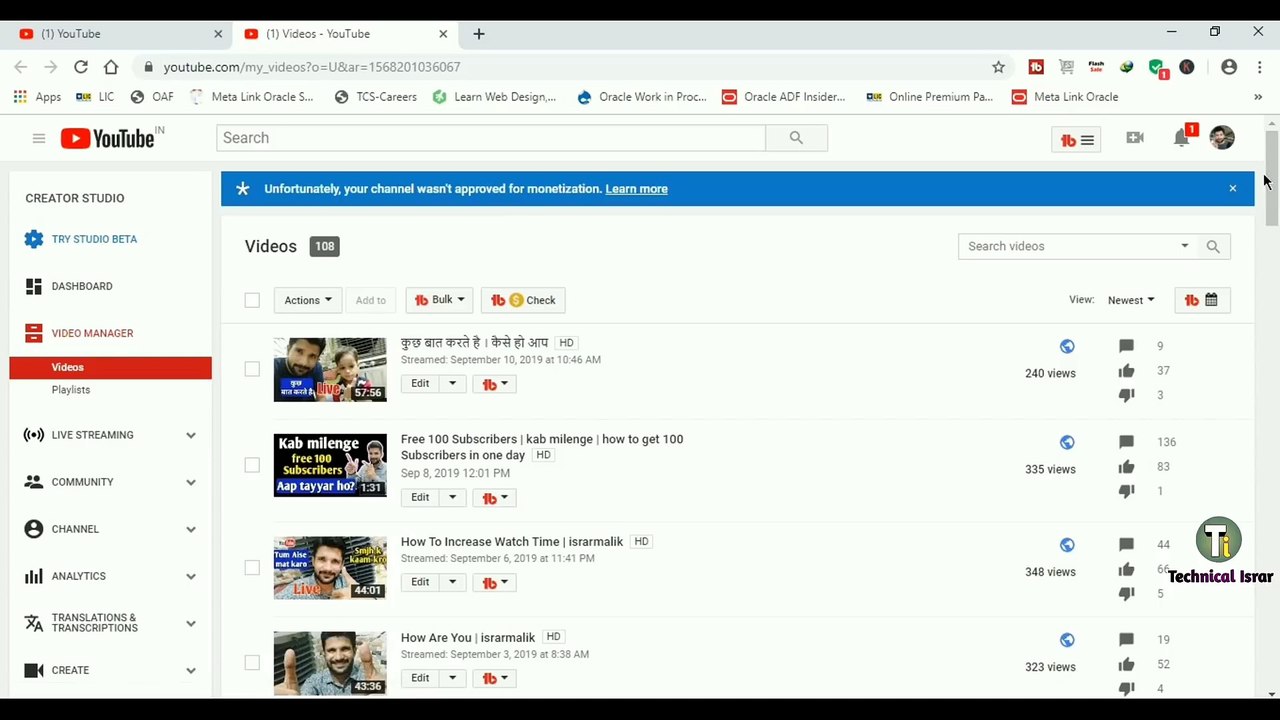Screen dimensions: 1280x720
Task: Check the How To Increase Watch Time video
Action: coord(252,568)
